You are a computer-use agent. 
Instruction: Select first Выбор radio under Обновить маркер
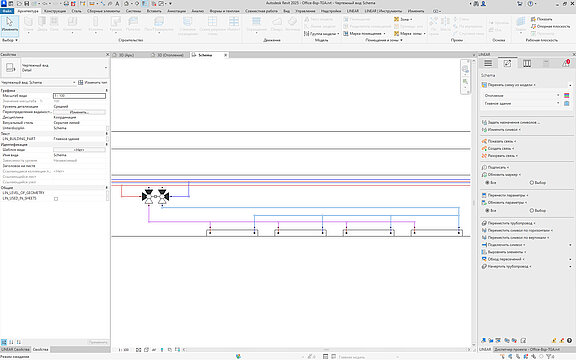tap(532, 183)
